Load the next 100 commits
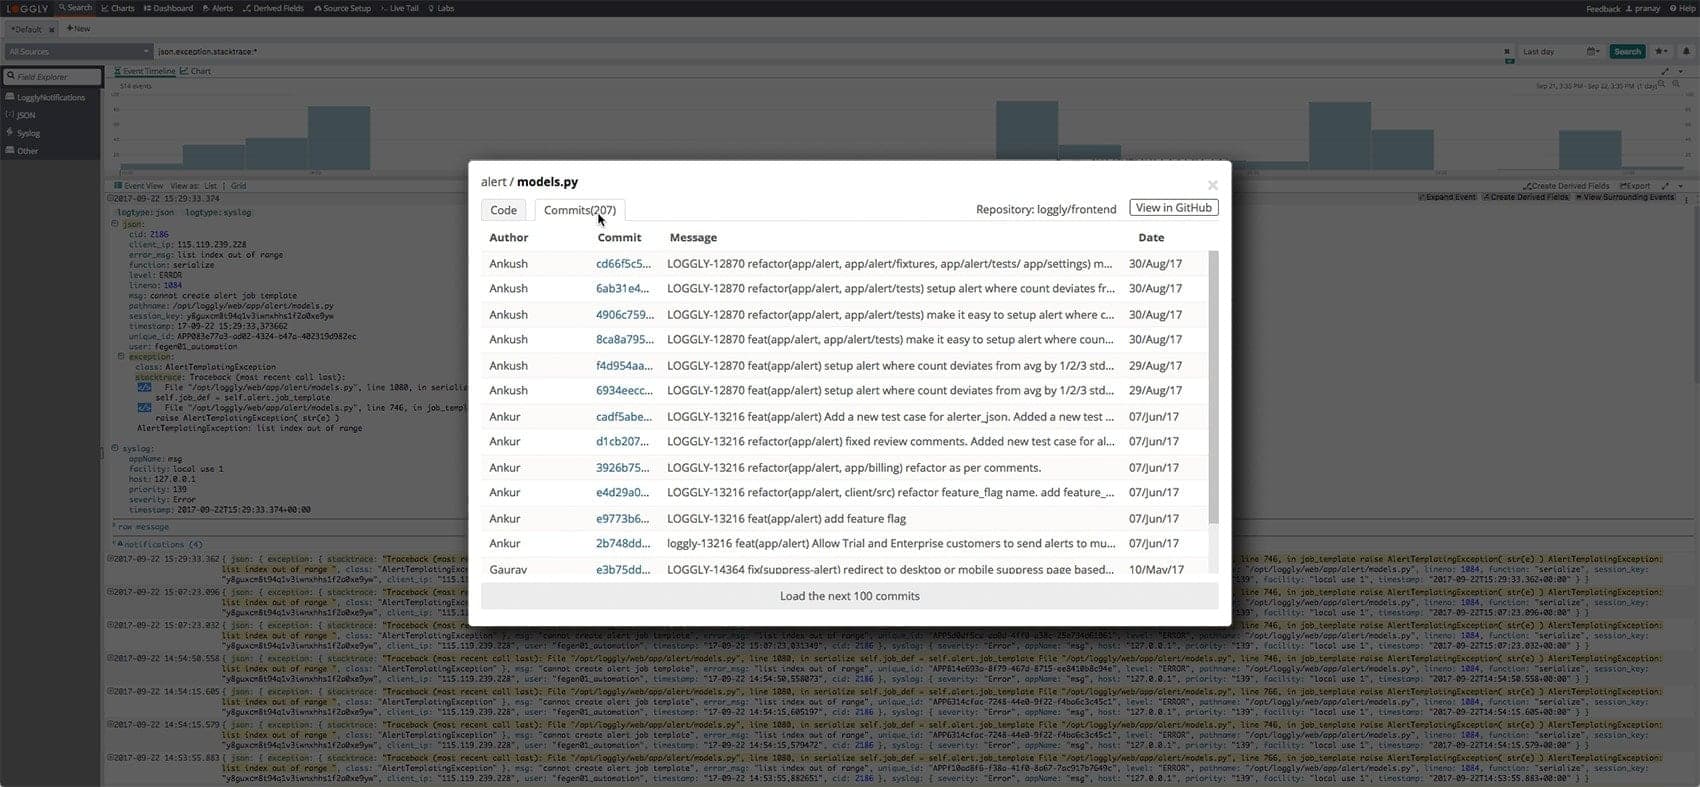 [x=849, y=596]
